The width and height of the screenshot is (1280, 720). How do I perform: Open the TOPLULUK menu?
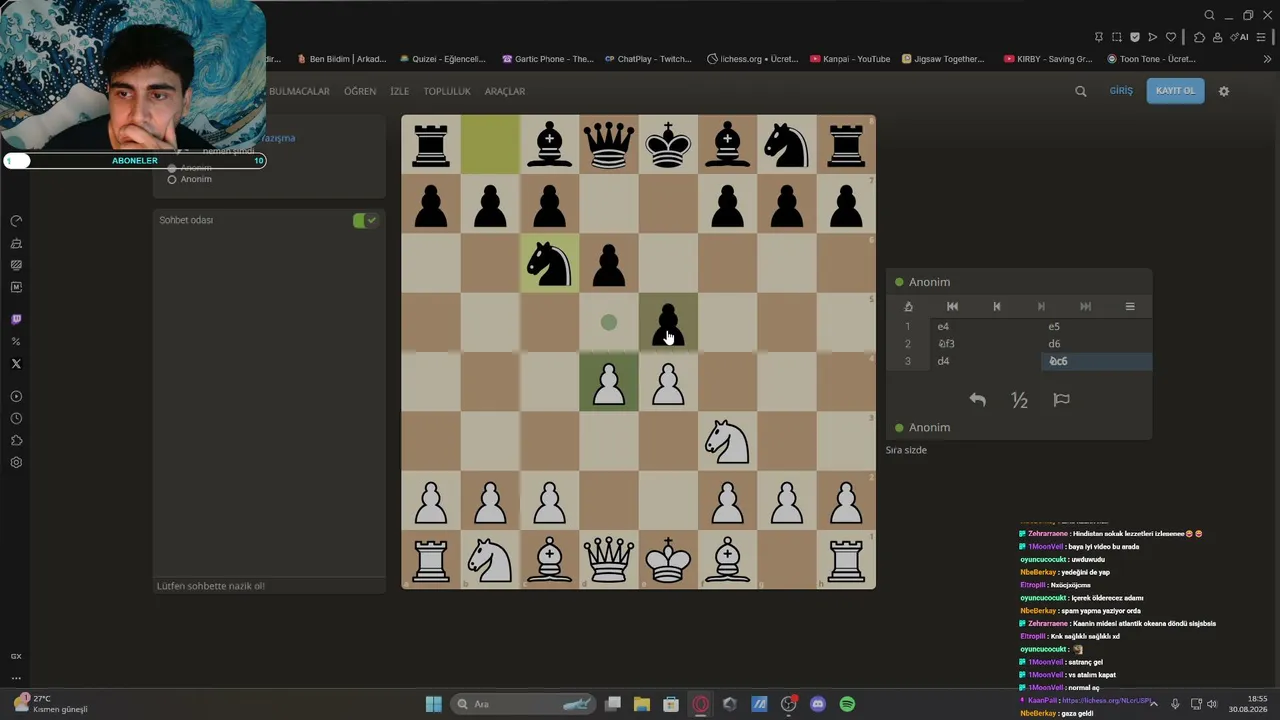tap(447, 91)
